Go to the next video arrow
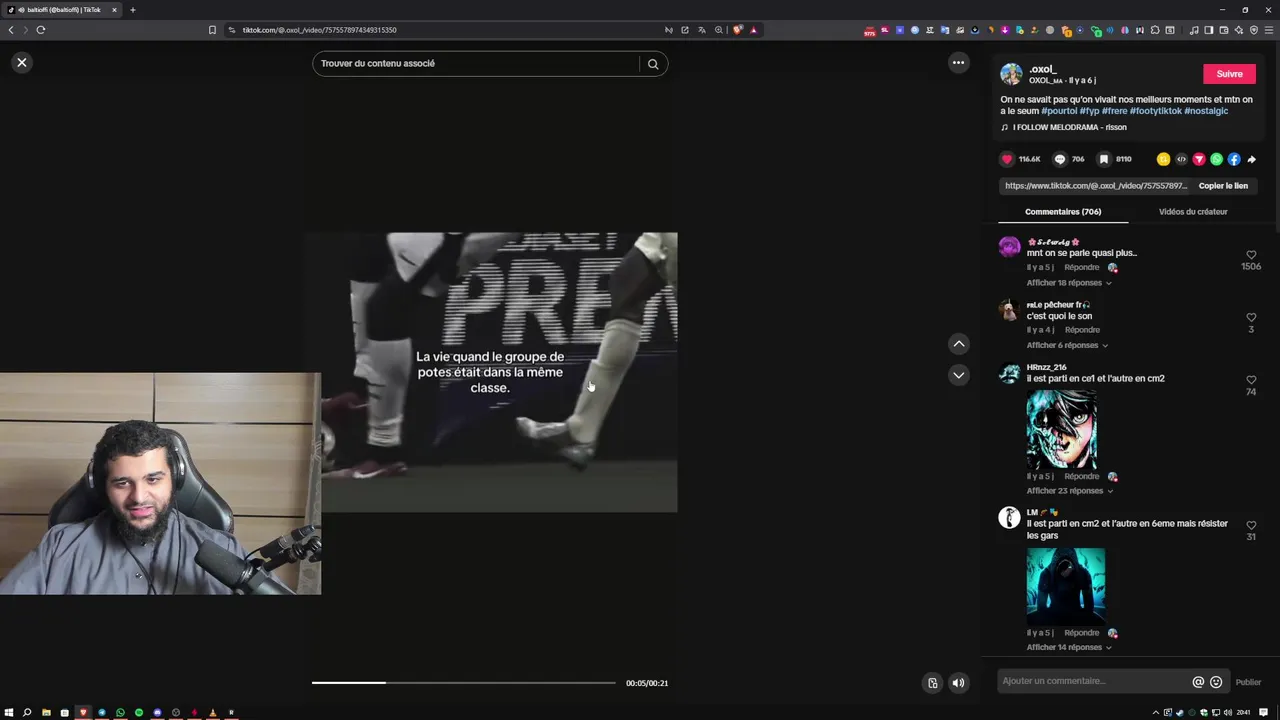Screen dimensions: 1280x720 click(958, 375)
